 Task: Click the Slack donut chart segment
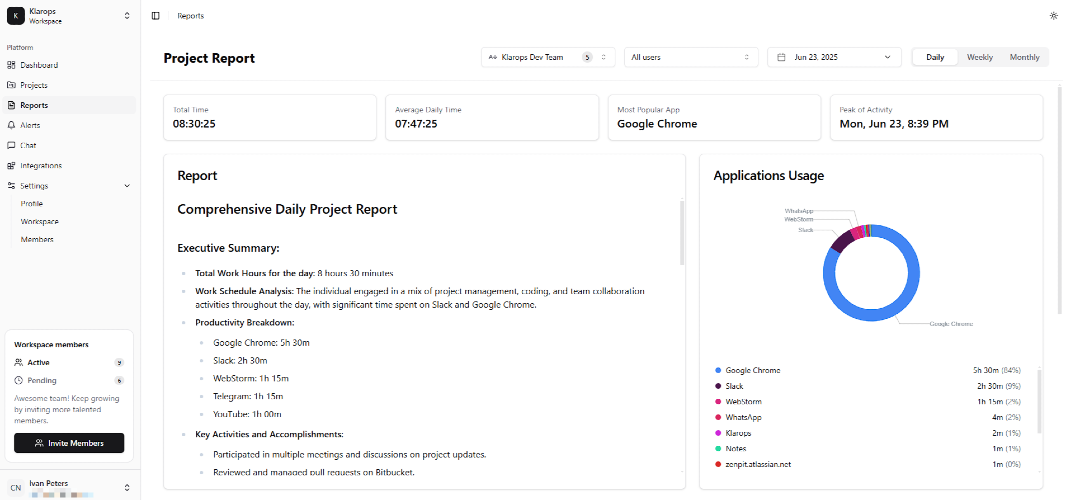[842, 241]
